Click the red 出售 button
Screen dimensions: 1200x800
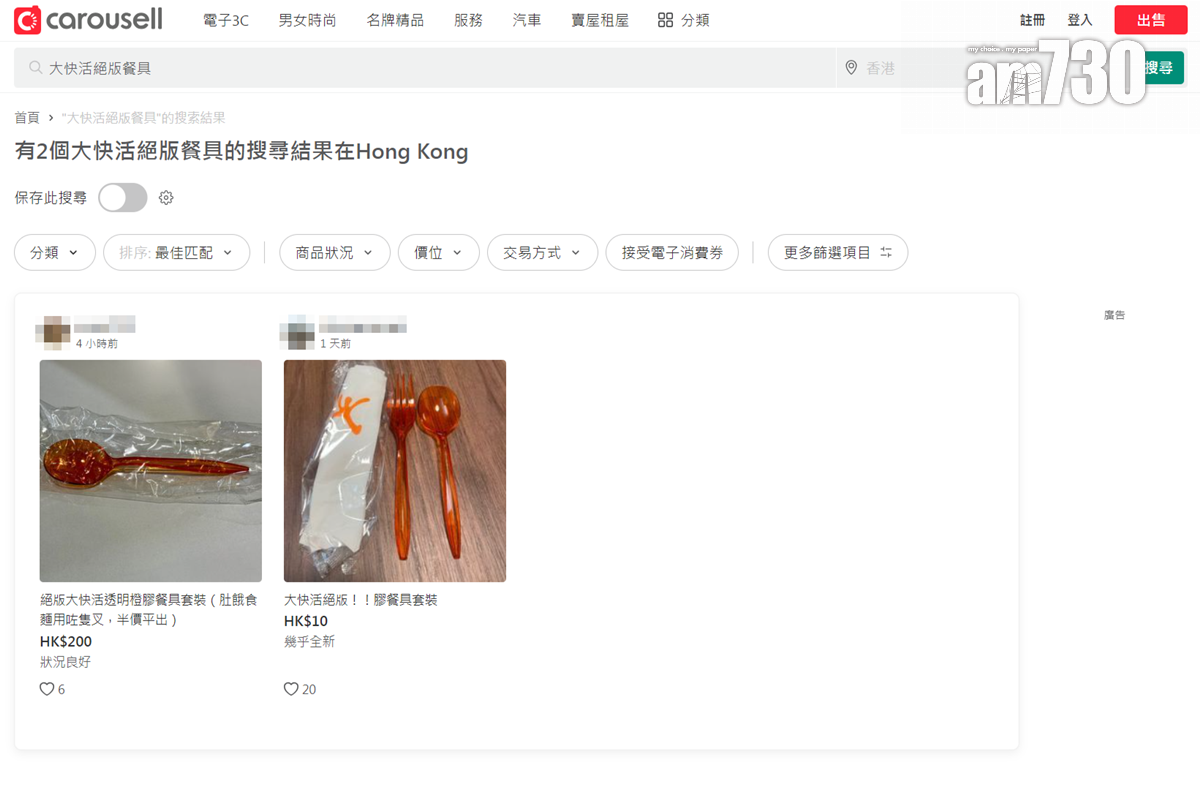click(x=1150, y=20)
